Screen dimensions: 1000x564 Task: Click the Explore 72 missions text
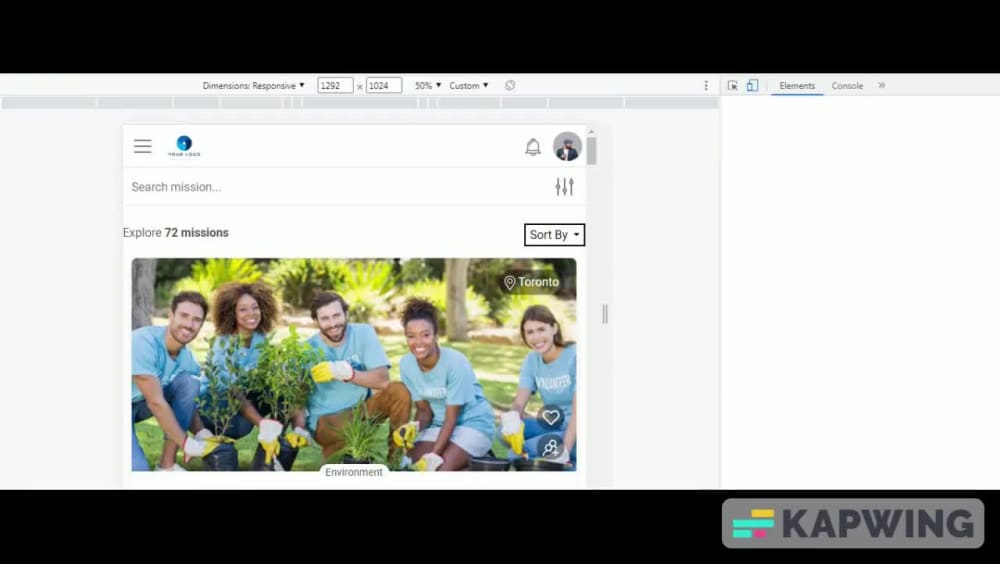pyautogui.click(x=175, y=233)
